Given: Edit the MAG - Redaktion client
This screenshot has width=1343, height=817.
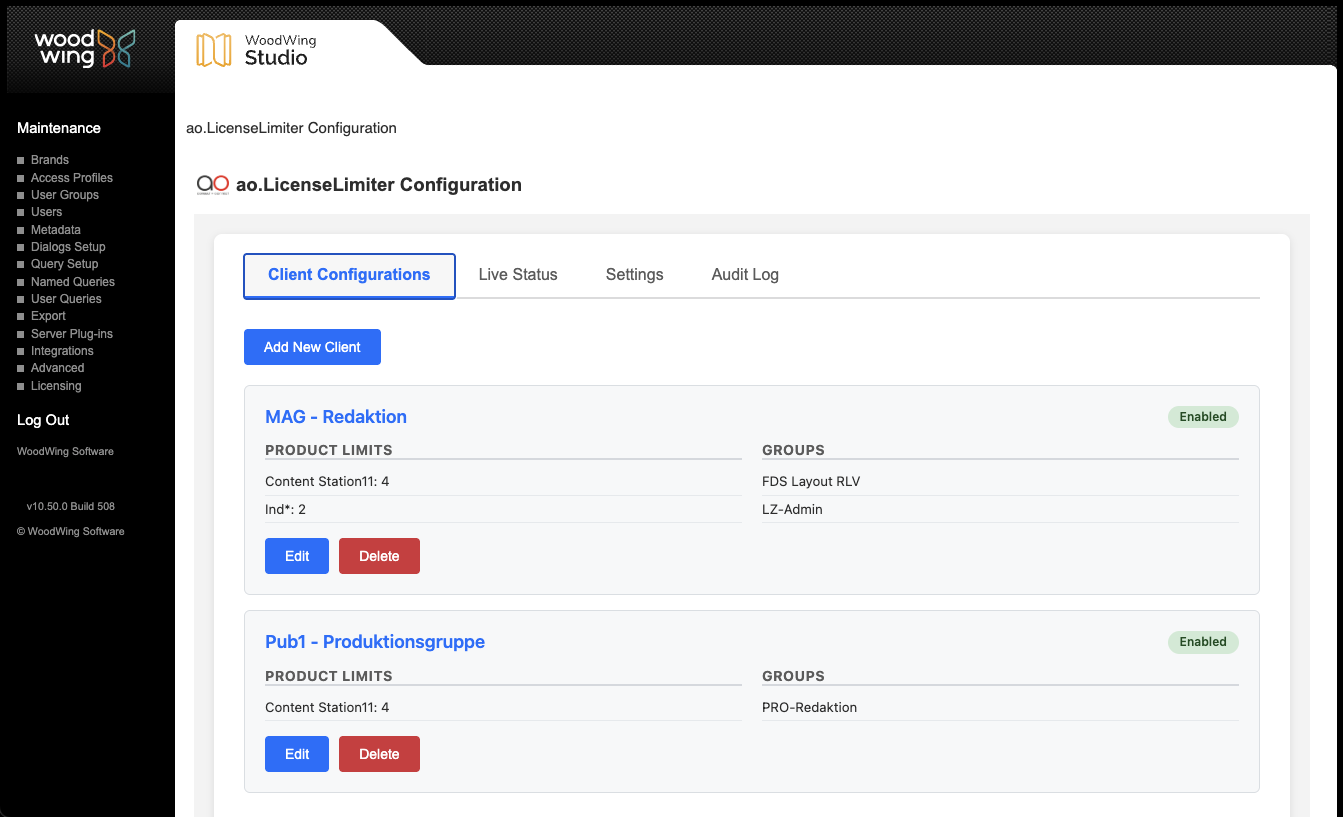Looking at the screenshot, I should (x=297, y=556).
